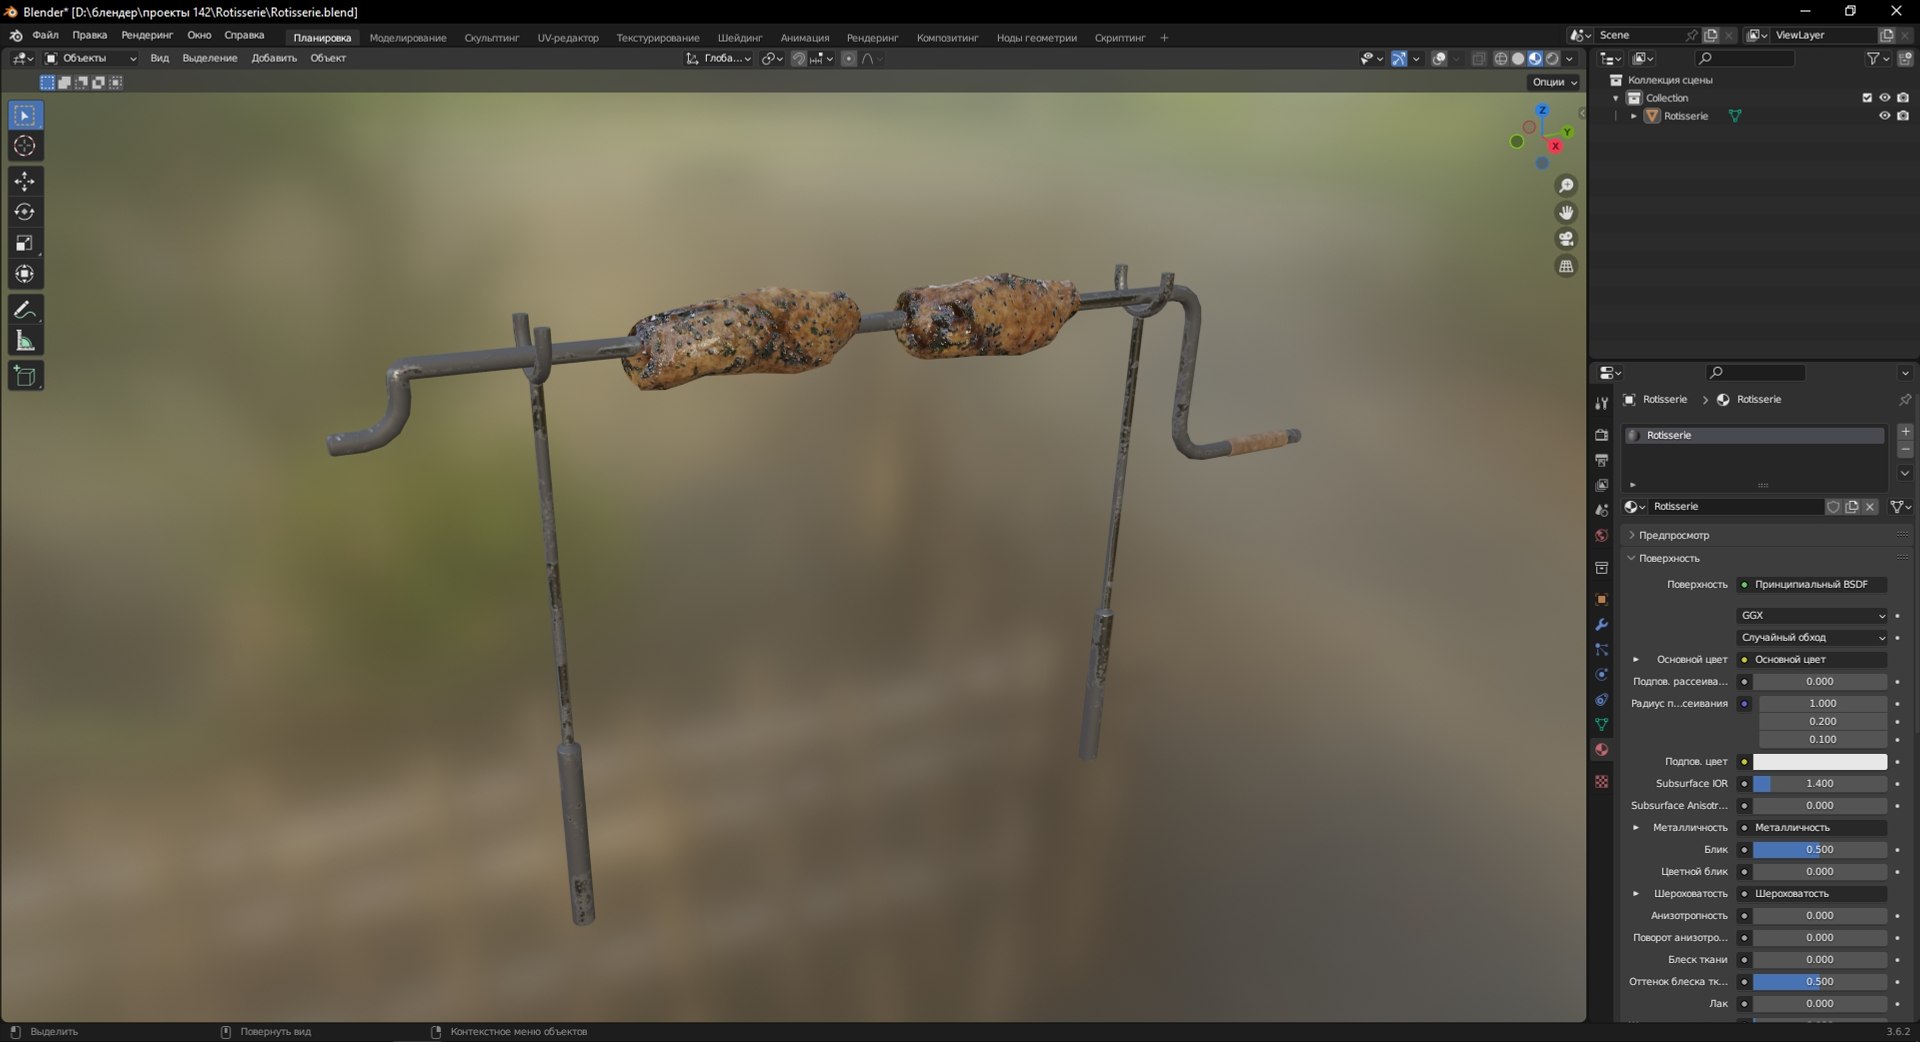Add a new material slot plus button
1920x1042 pixels.
point(1905,432)
